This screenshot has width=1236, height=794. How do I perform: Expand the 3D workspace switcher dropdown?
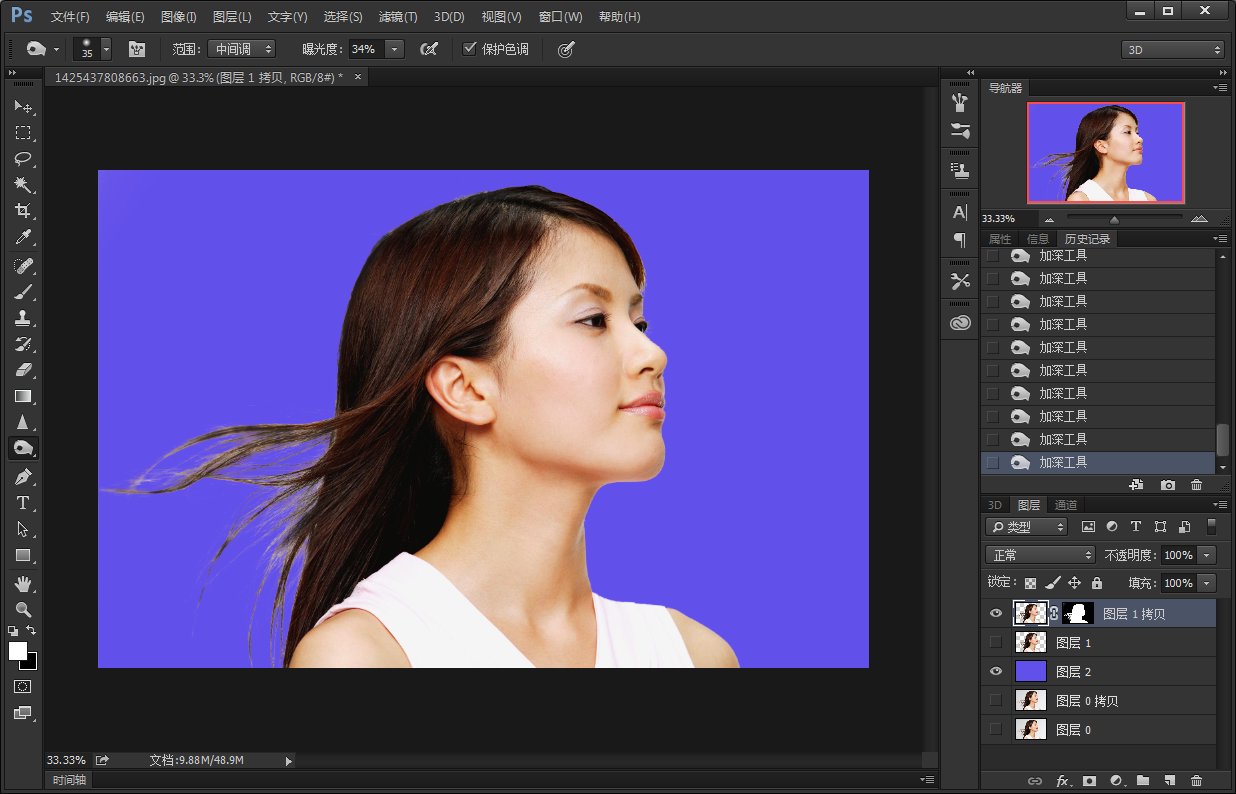pos(1172,50)
